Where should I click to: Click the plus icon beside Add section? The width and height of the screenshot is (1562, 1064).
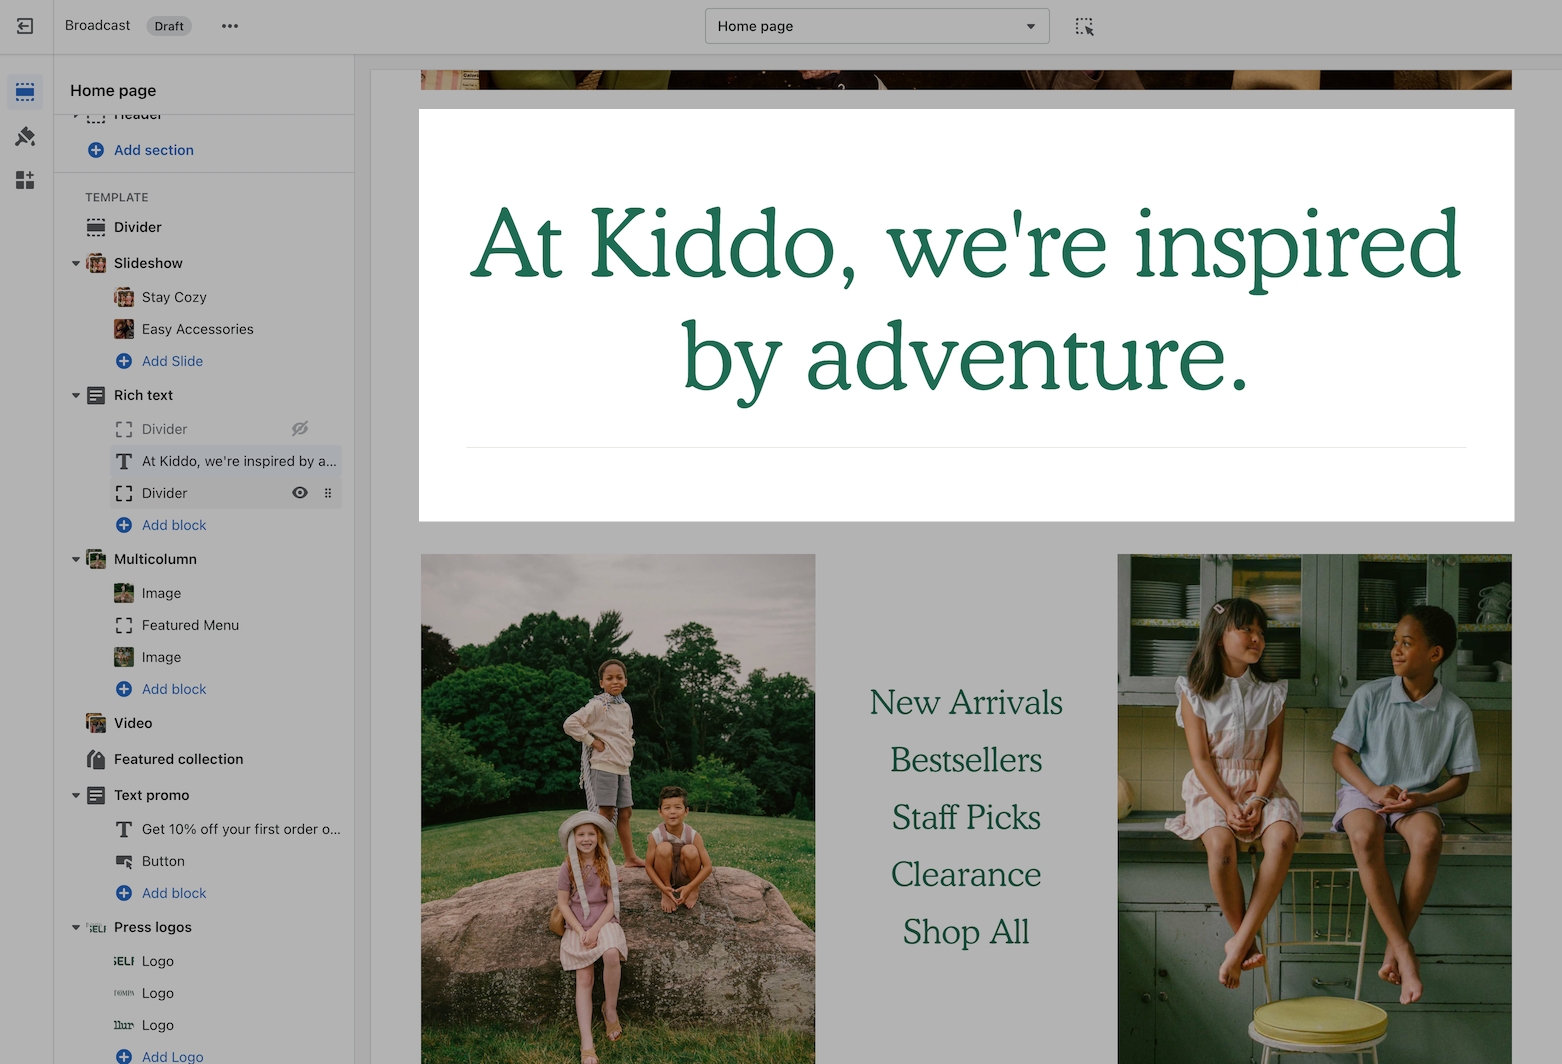pyautogui.click(x=96, y=150)
